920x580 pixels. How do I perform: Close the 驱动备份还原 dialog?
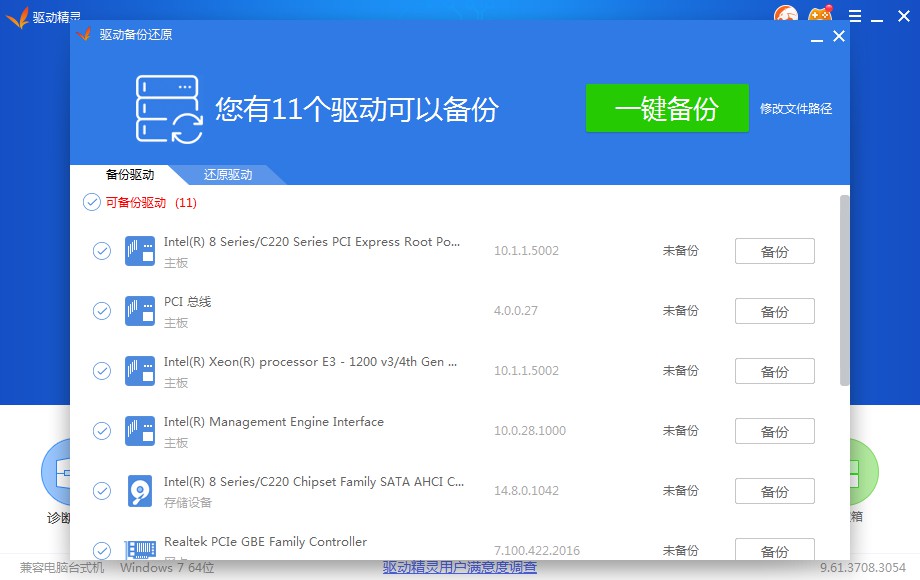coord(839,36)
